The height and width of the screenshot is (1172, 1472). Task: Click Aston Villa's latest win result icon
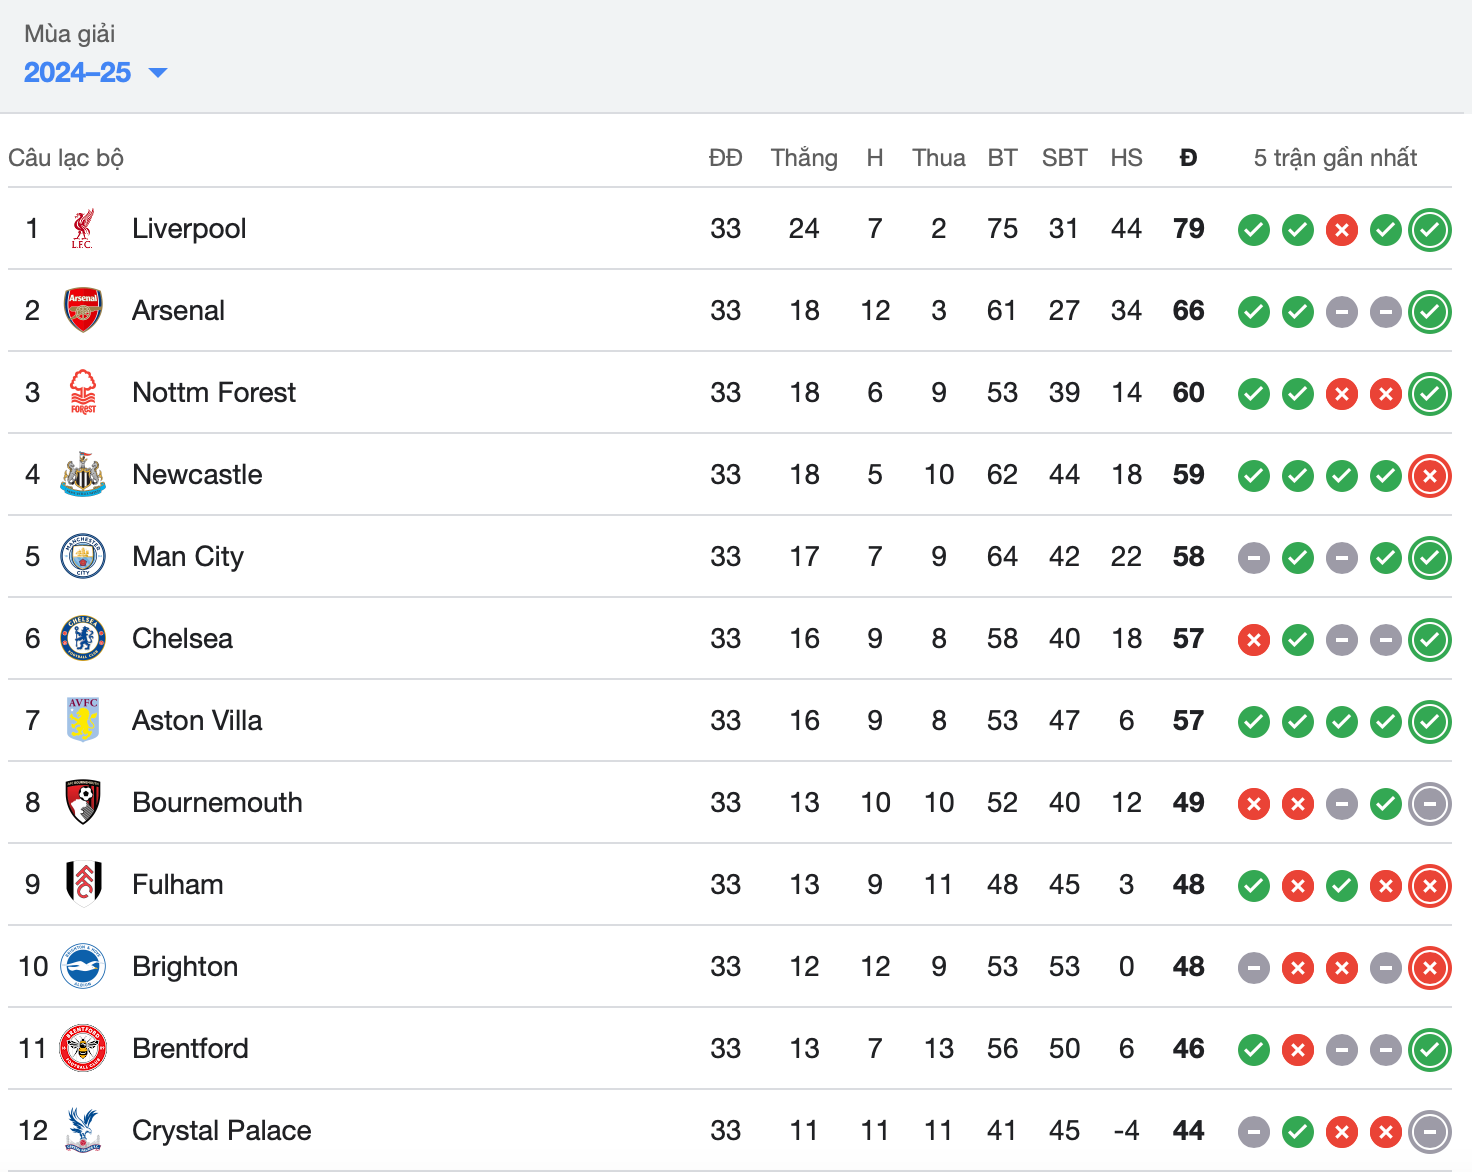click(1430, 722)
